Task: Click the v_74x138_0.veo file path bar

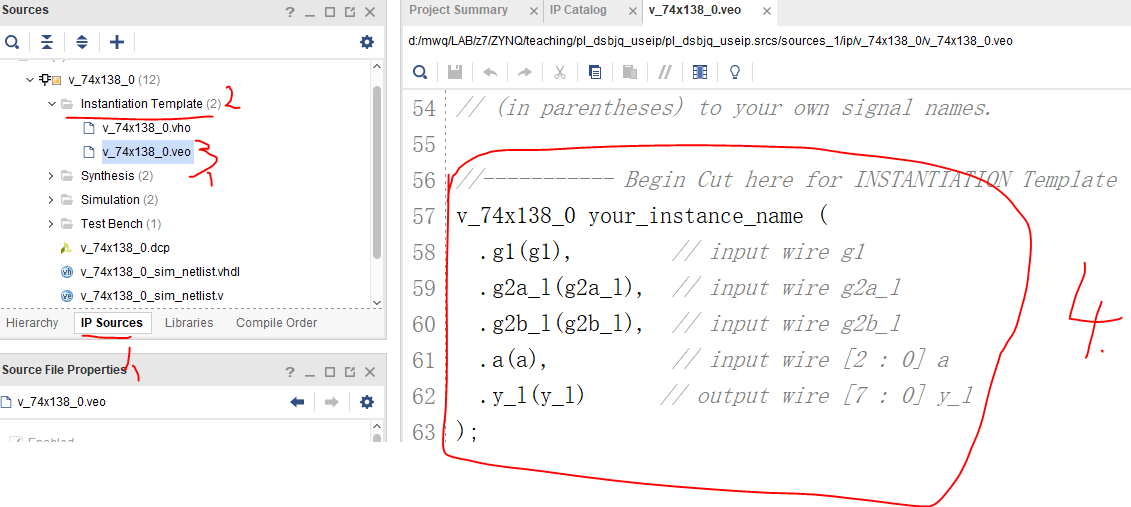Action: (x=710, y=41)
